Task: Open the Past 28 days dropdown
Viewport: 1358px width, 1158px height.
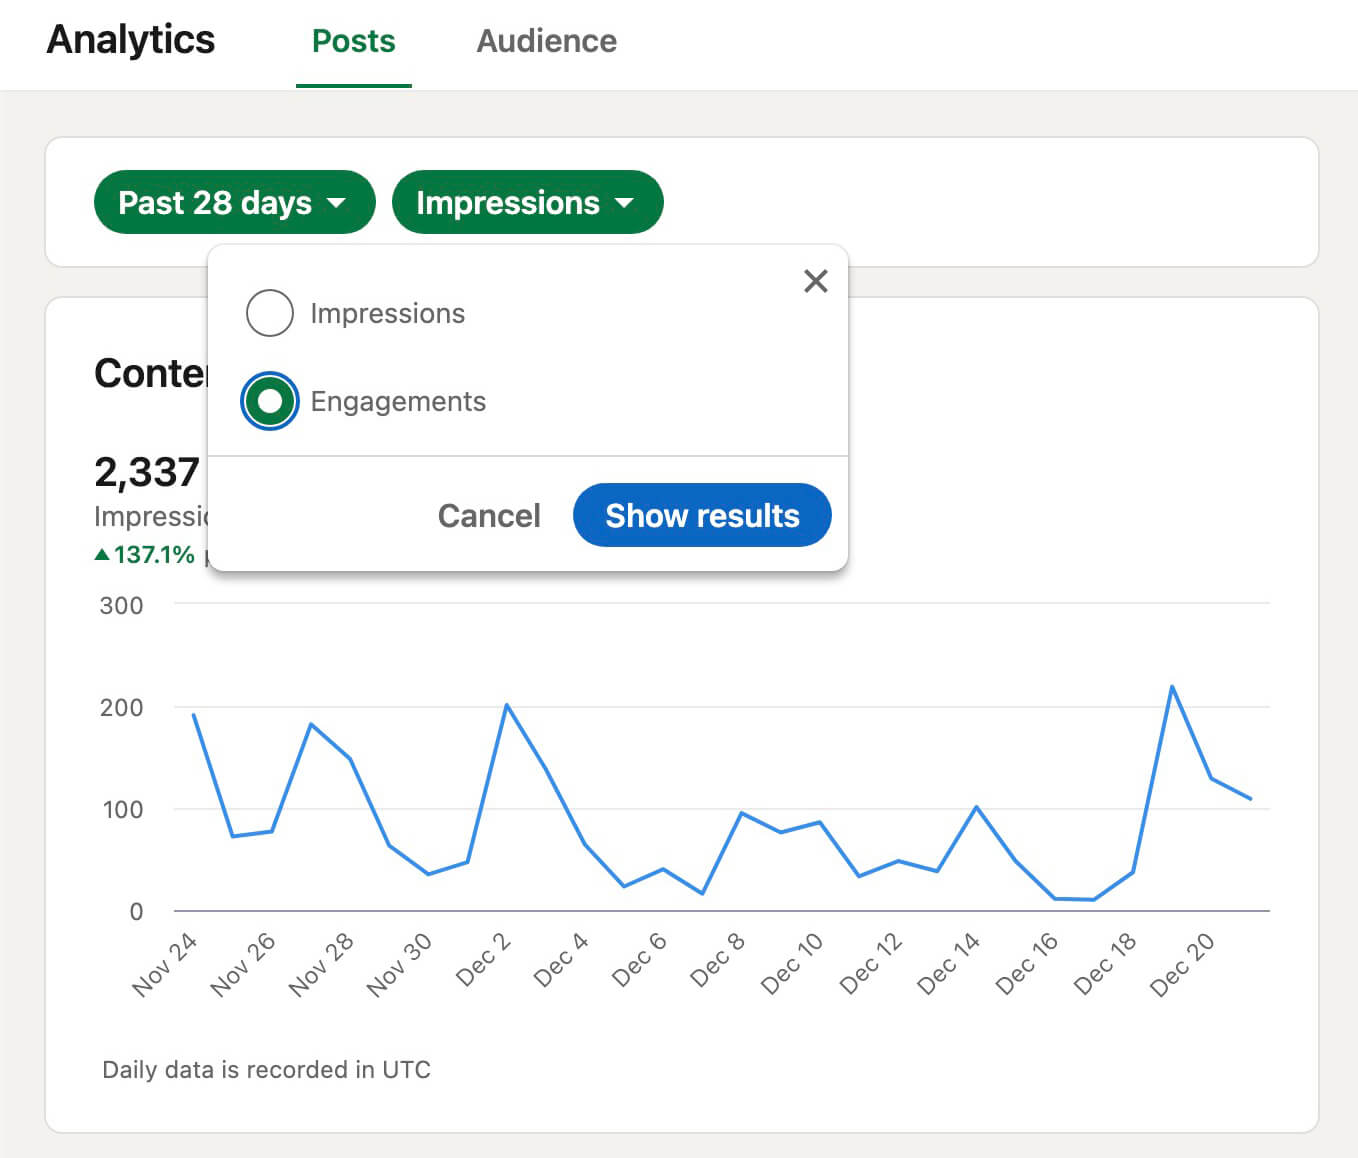Action: pos(234,202)
